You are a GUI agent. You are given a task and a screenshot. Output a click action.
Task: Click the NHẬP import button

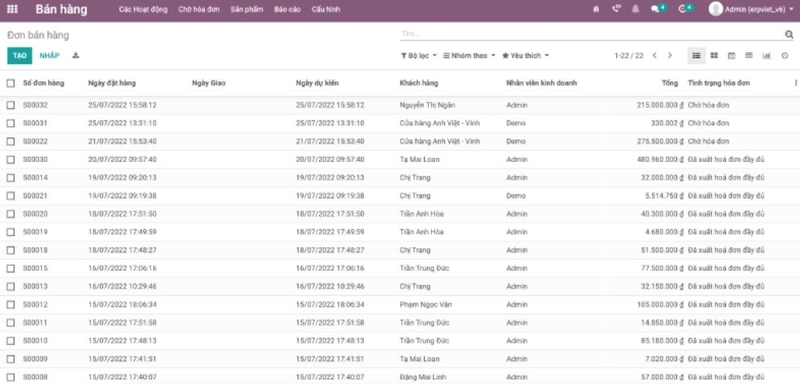coord(49,56)
